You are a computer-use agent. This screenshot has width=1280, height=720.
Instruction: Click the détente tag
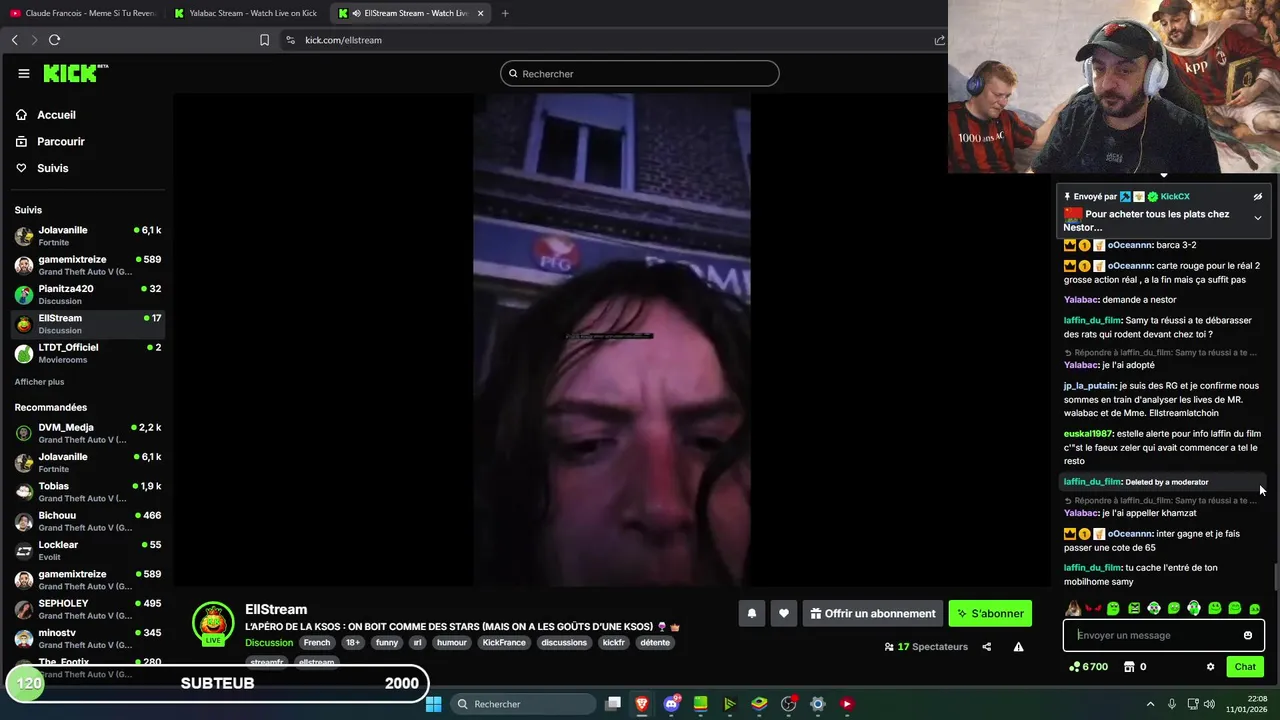point(655,643)
